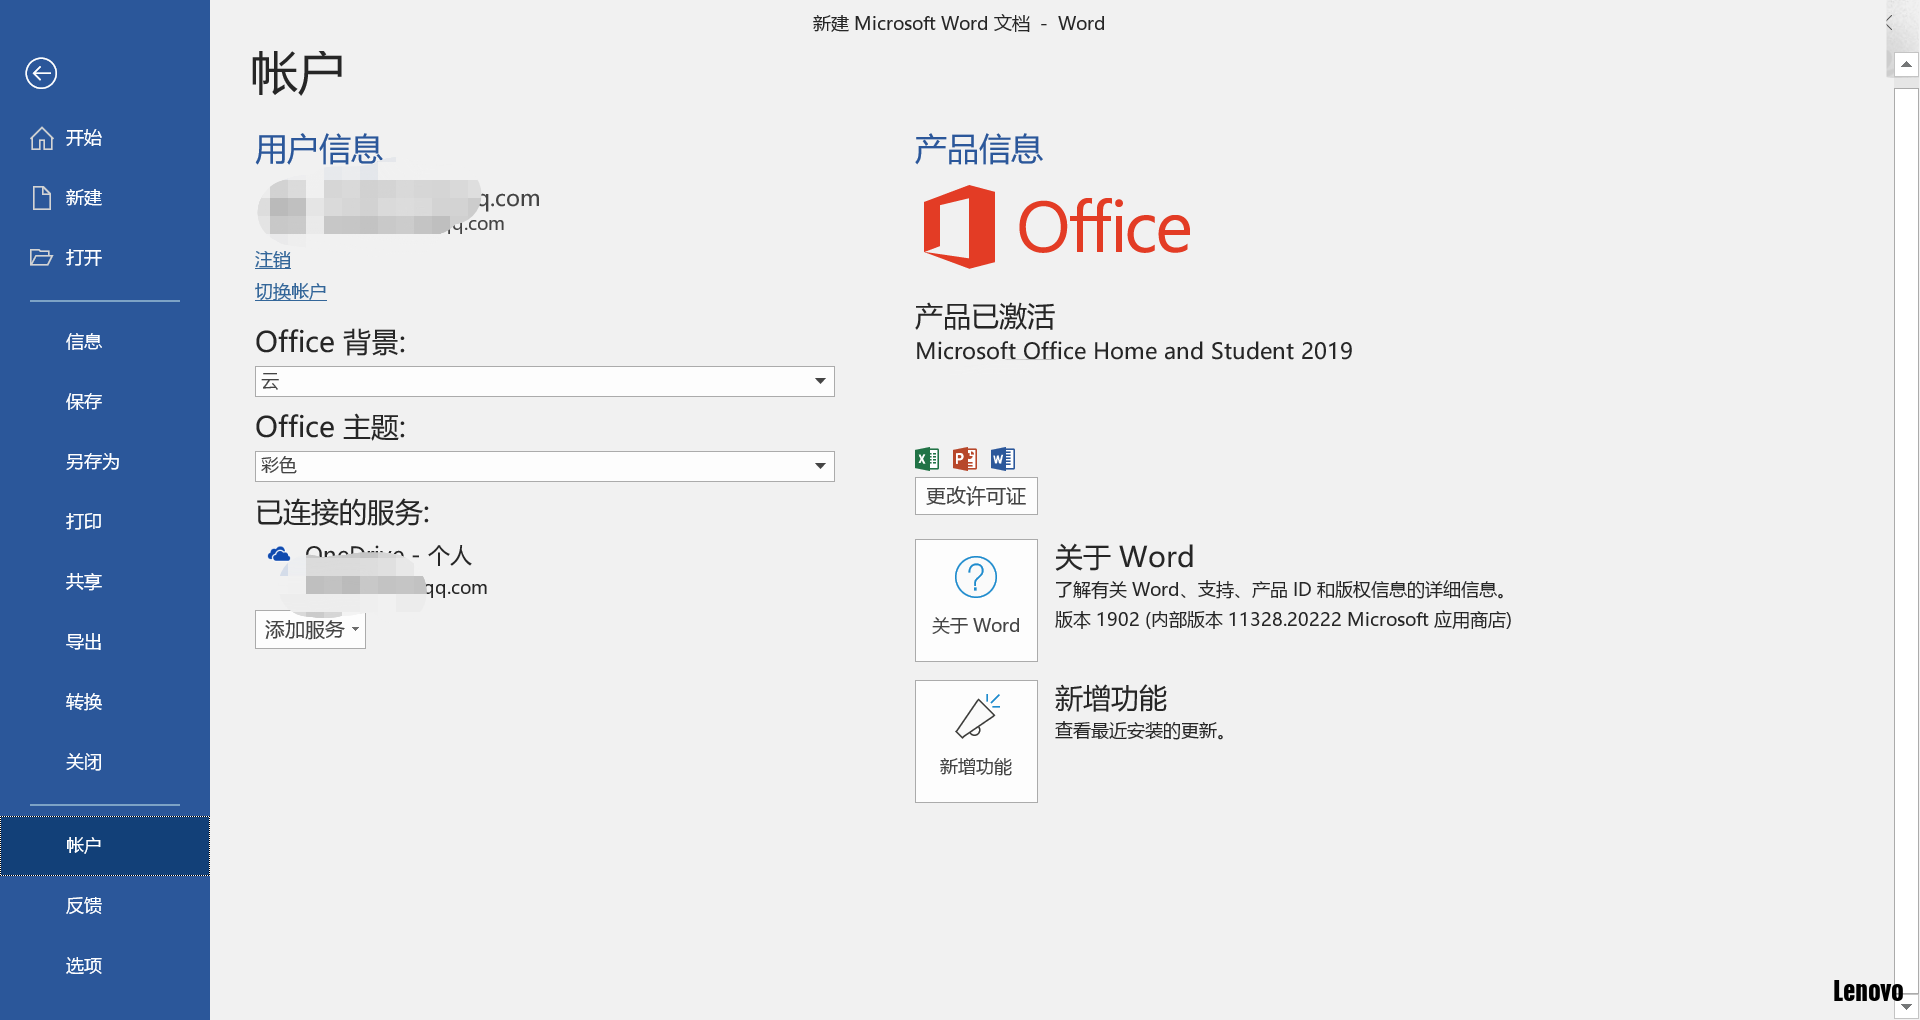Click the Home house icon beside 开始
Image resolution: width=1920 pixels, height=1020 pixels.
[x=42, y=138]
